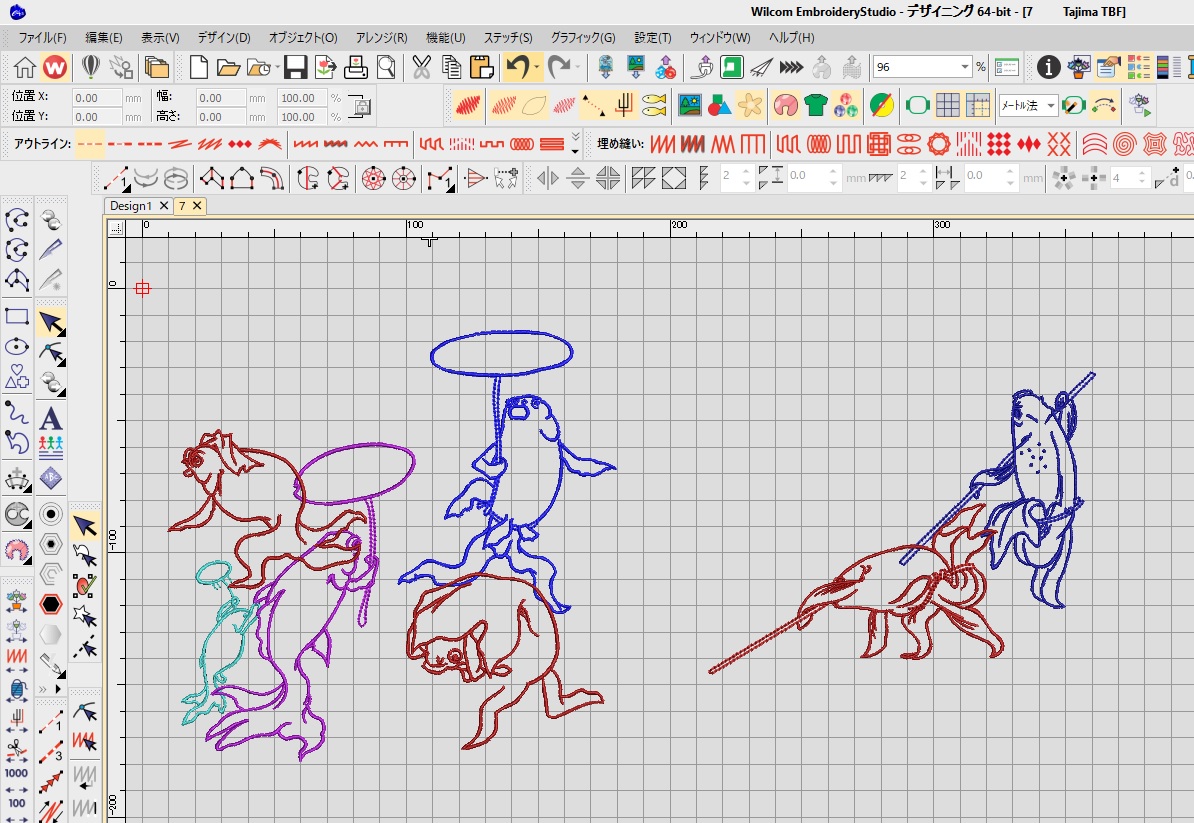Copy the selection with the copy icon
The width and height of the screenshot is (1194, 823).
pyautogui.click(x=452, y=68)
